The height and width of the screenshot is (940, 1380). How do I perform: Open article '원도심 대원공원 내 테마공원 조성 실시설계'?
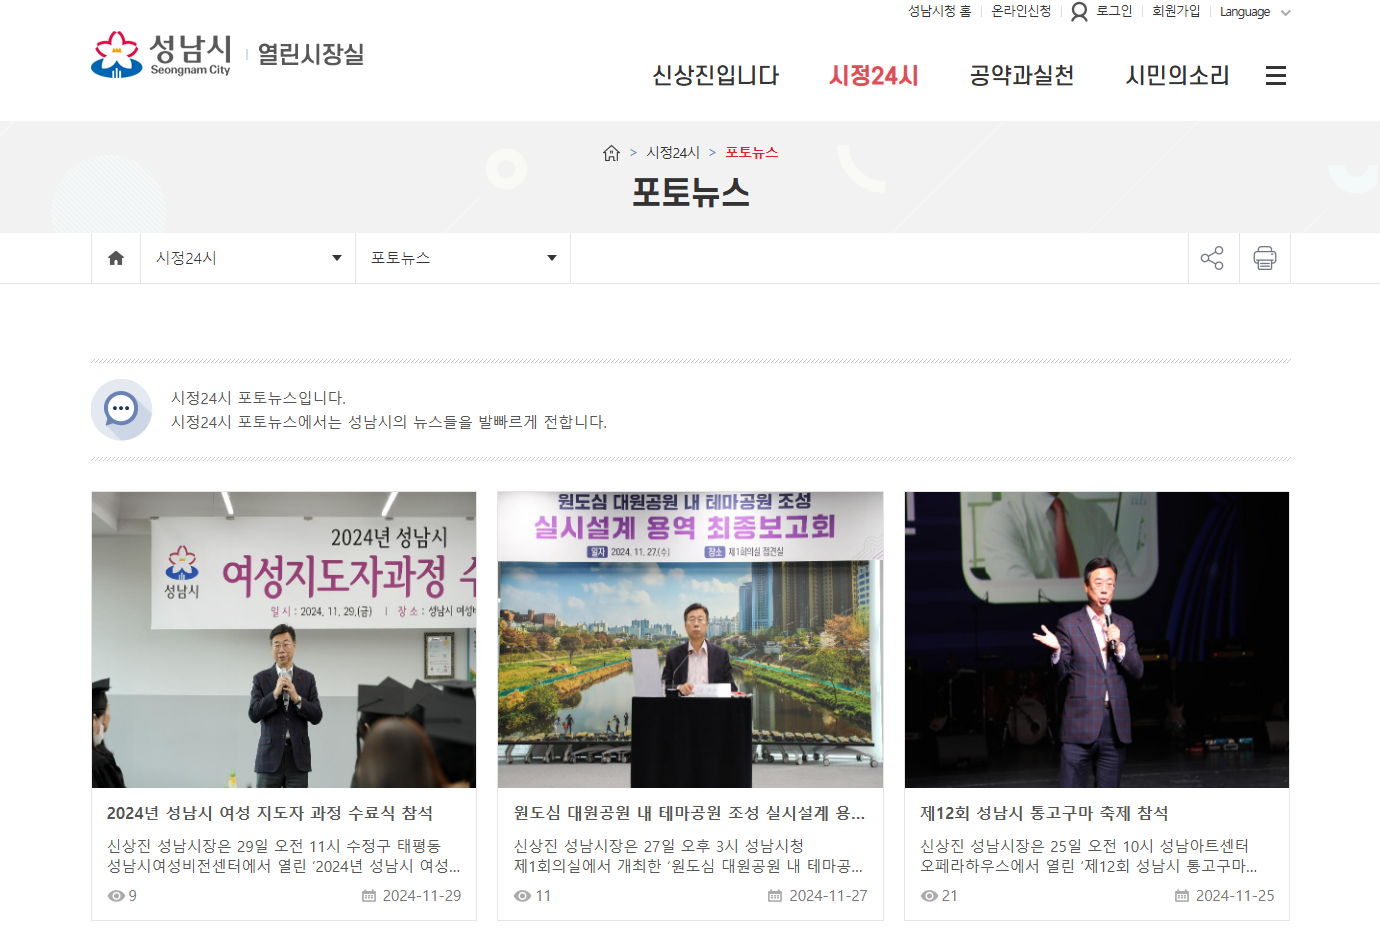[690, 813]
